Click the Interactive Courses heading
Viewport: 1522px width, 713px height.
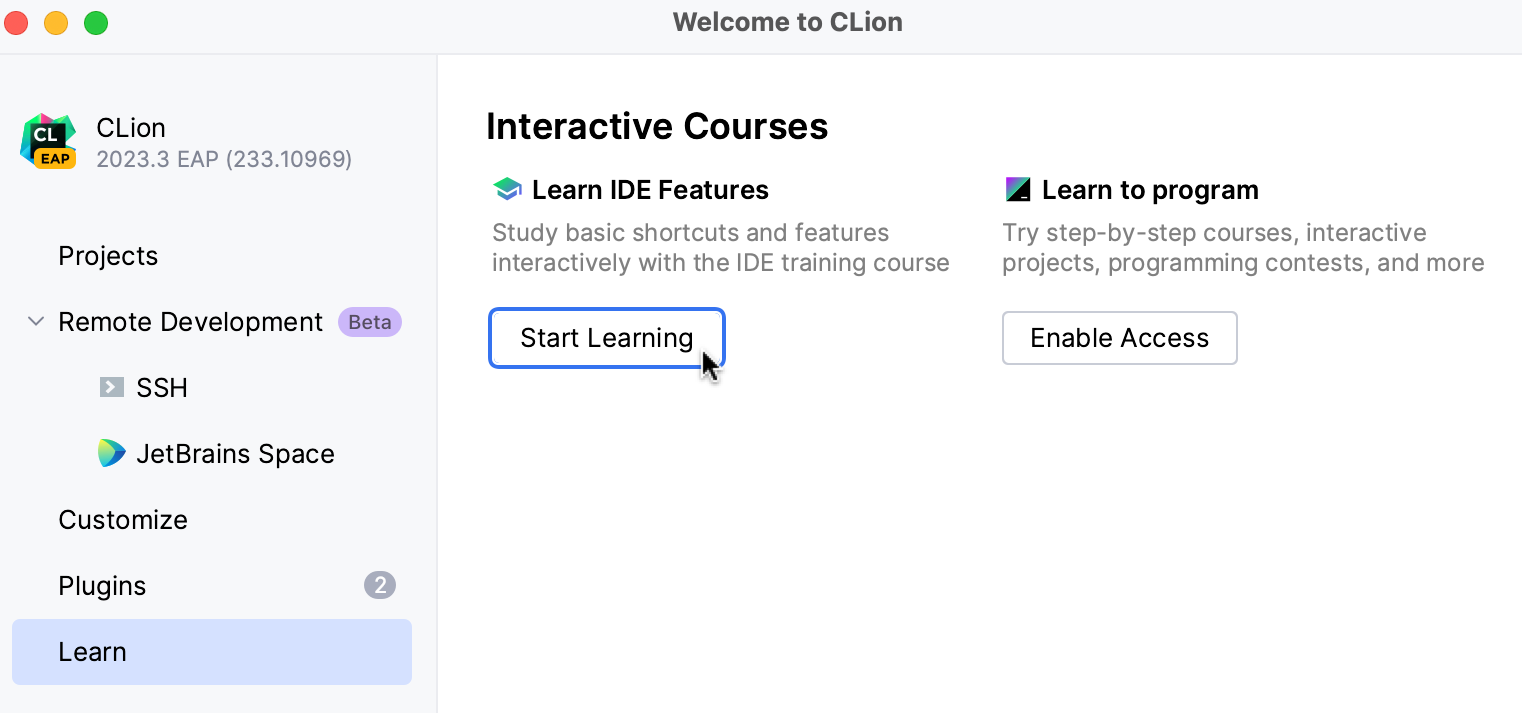[x=657, y=126]
